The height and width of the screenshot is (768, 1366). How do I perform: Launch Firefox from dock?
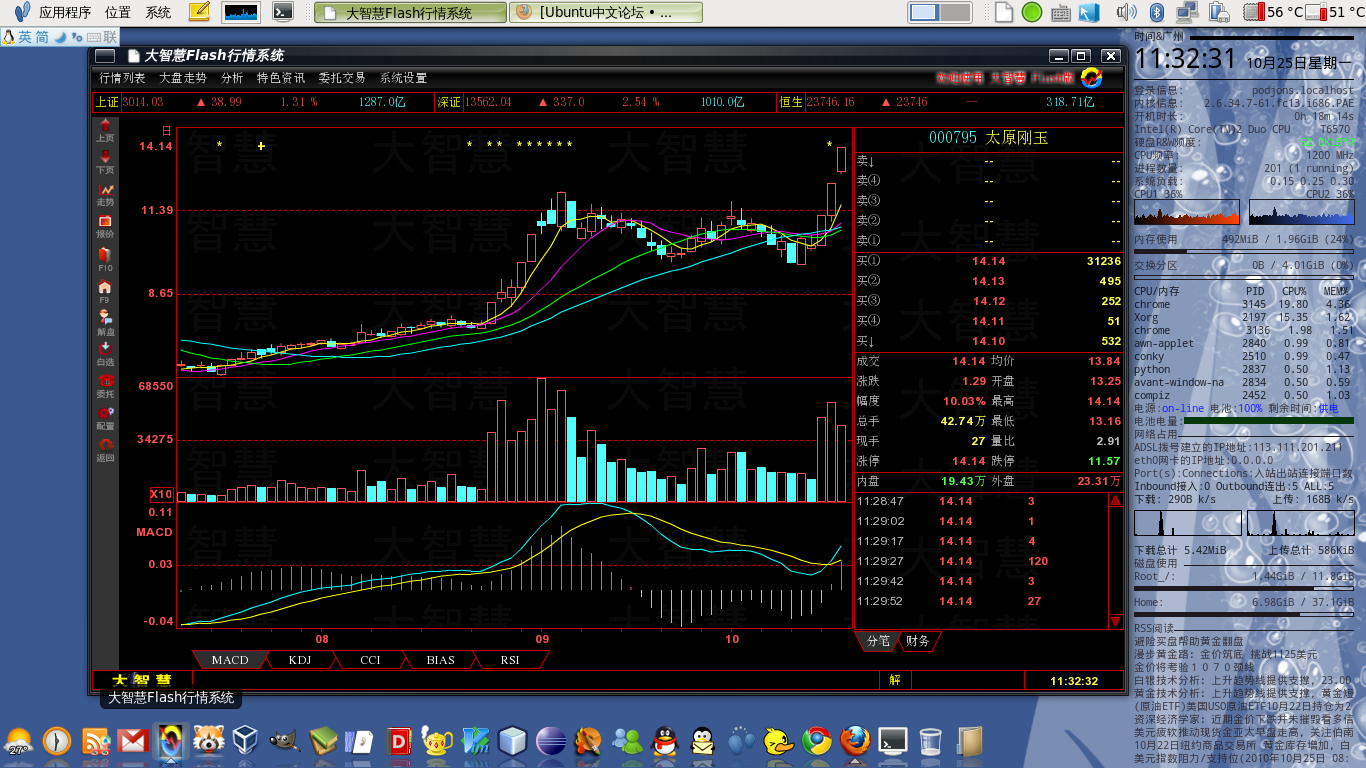click(855, 741)
